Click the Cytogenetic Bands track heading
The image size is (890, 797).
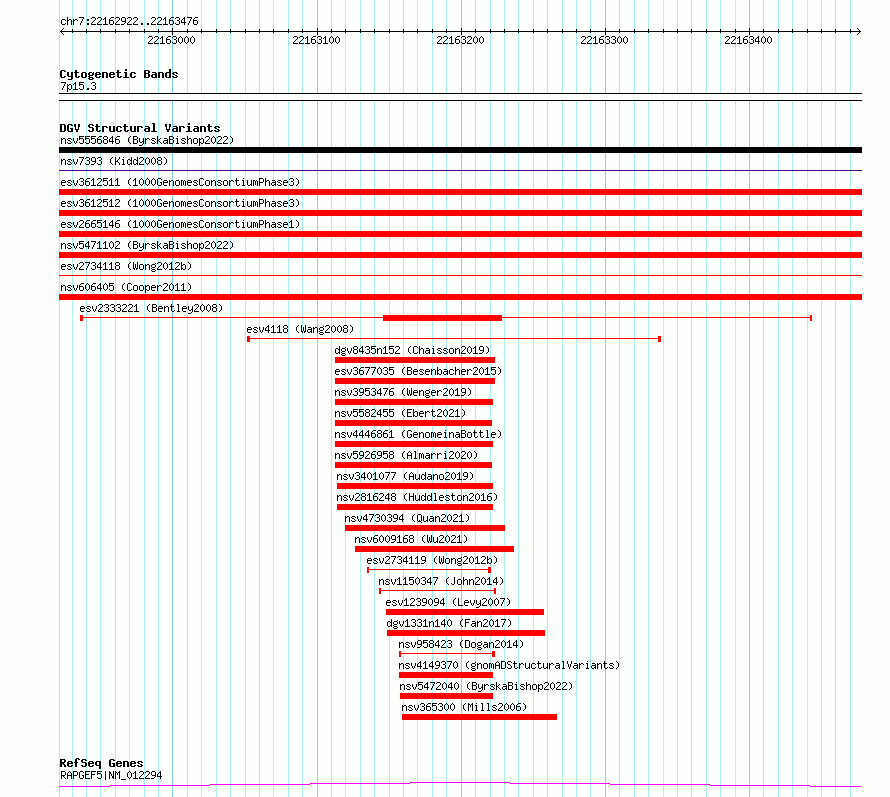[x=119, y=74]
